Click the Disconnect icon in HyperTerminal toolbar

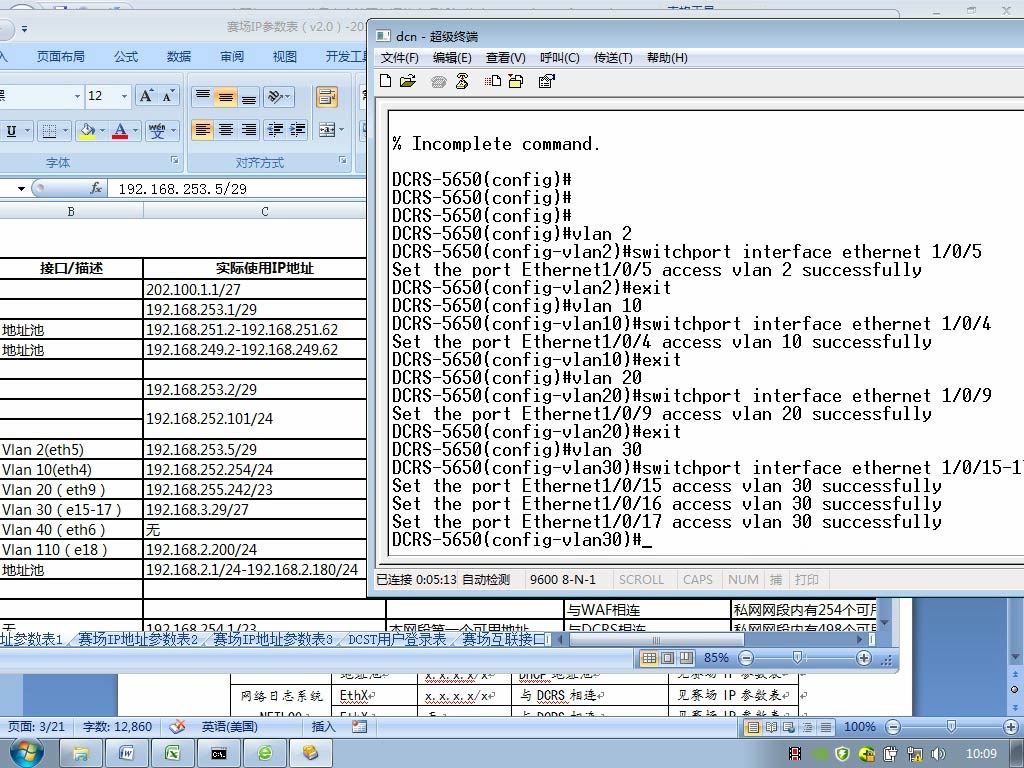pyautogui.click(x=462, y=81)
